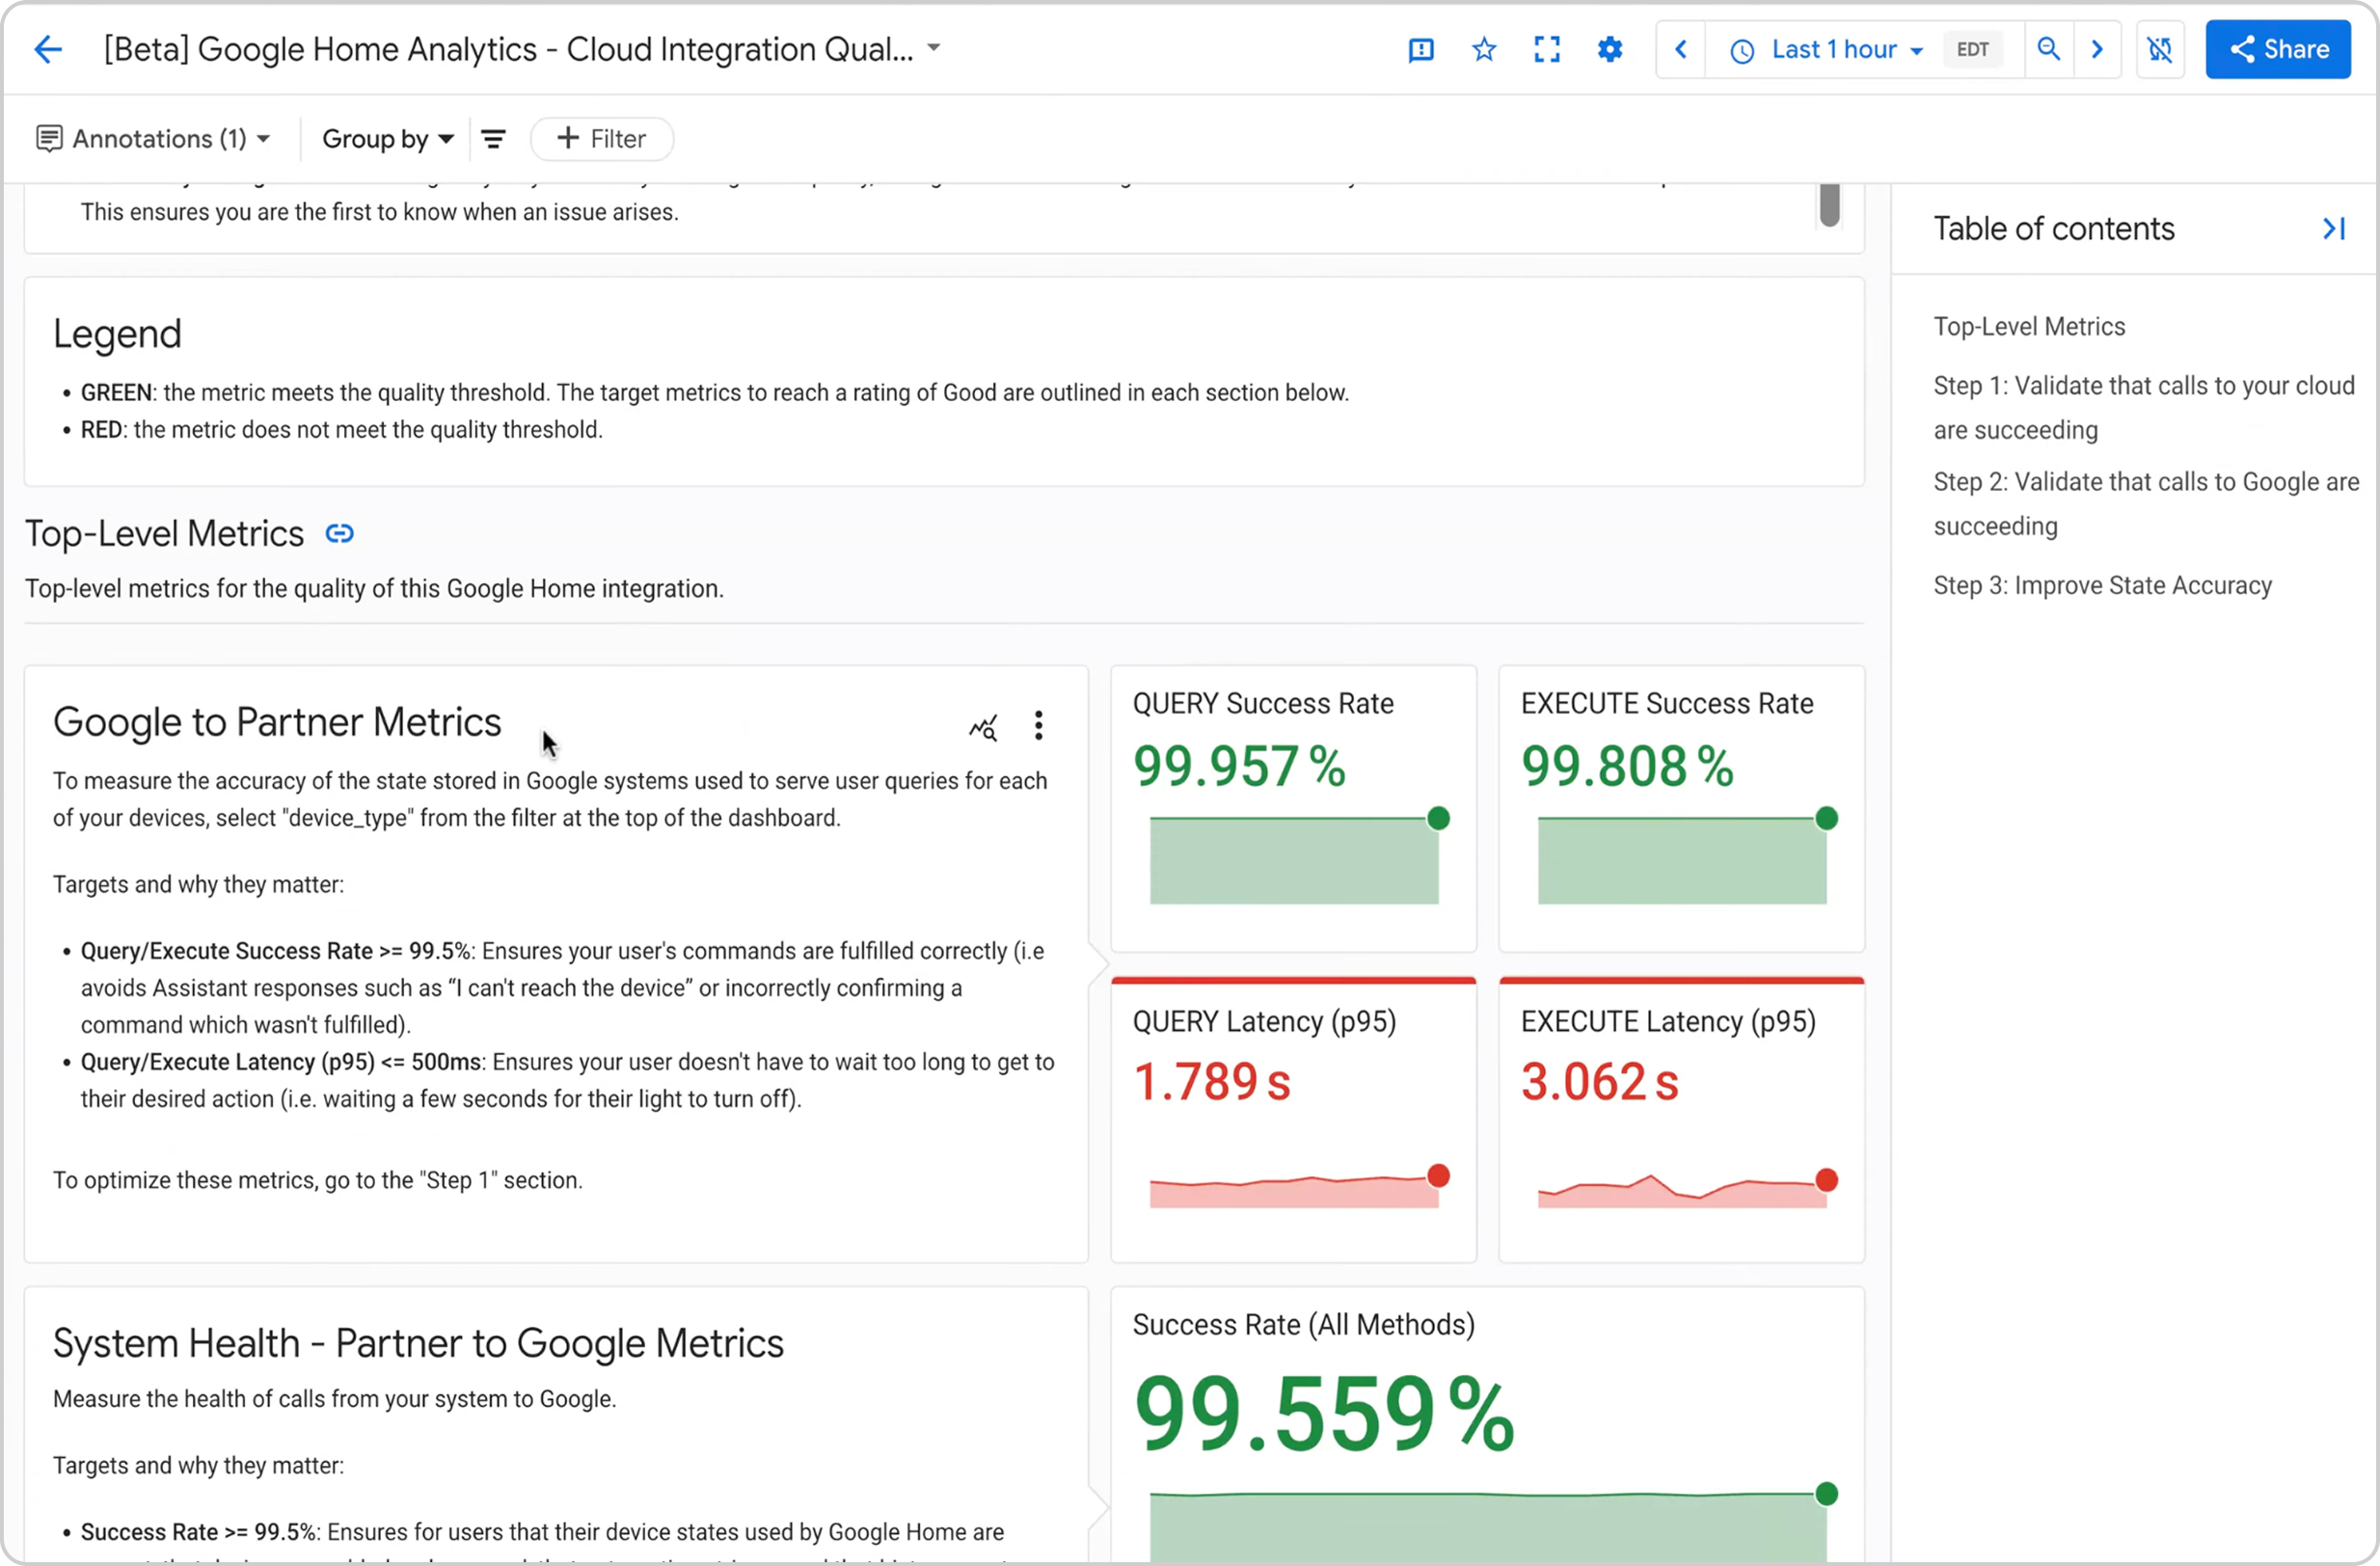This screenshot has width=2380, height=1566.
Task: Copy link to the Top-Level Metrics section
Action: pyautogui.click(x=340, y=534)
